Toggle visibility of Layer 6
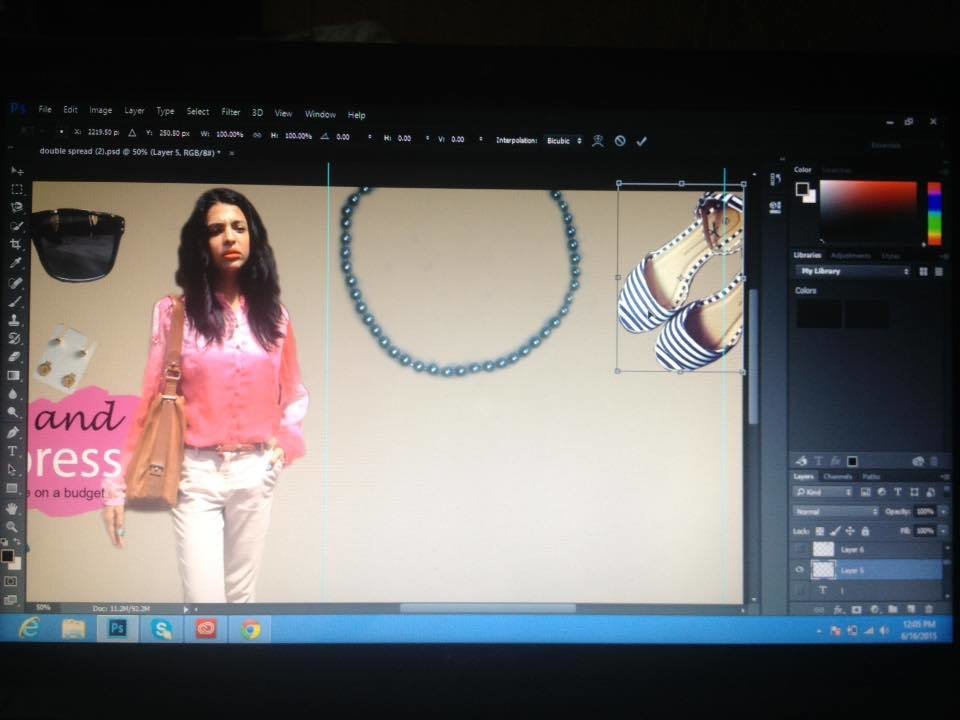 pyautogui.click(x=800, y=549)
